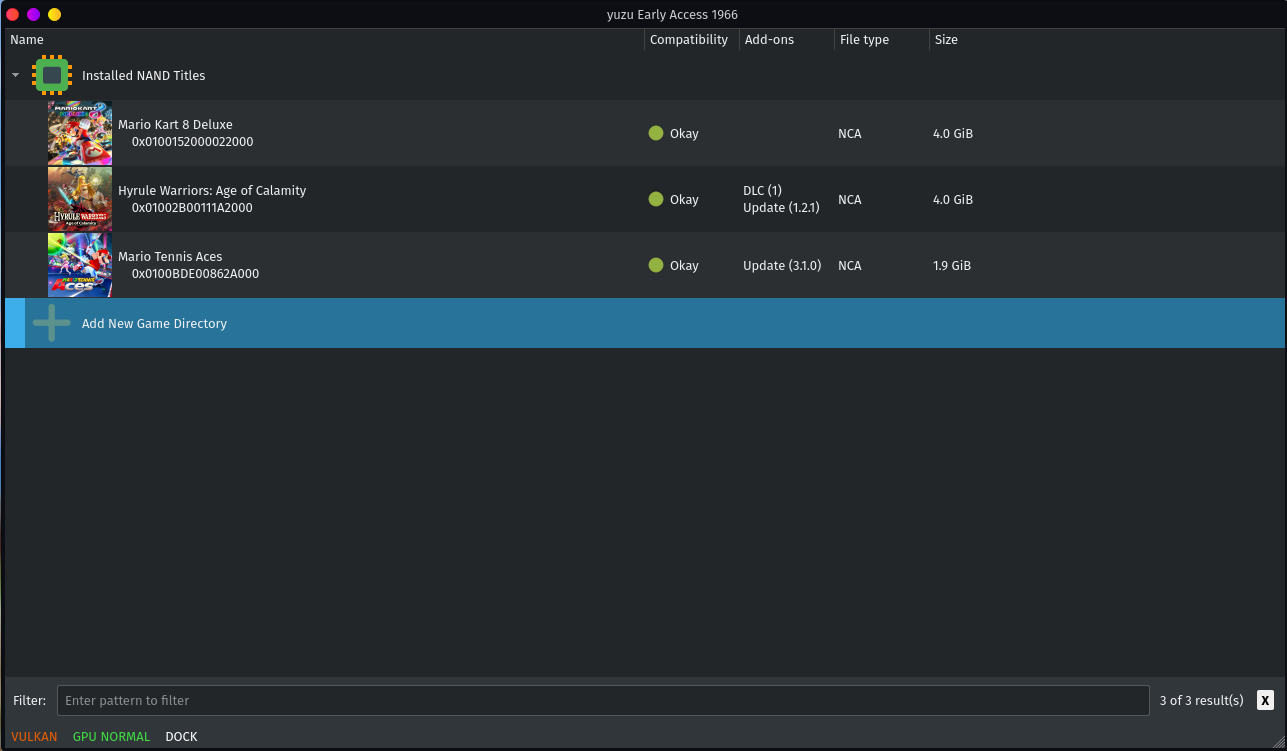Select the Mario Tennis Aces cover thumbnail

tap(80, 265)
